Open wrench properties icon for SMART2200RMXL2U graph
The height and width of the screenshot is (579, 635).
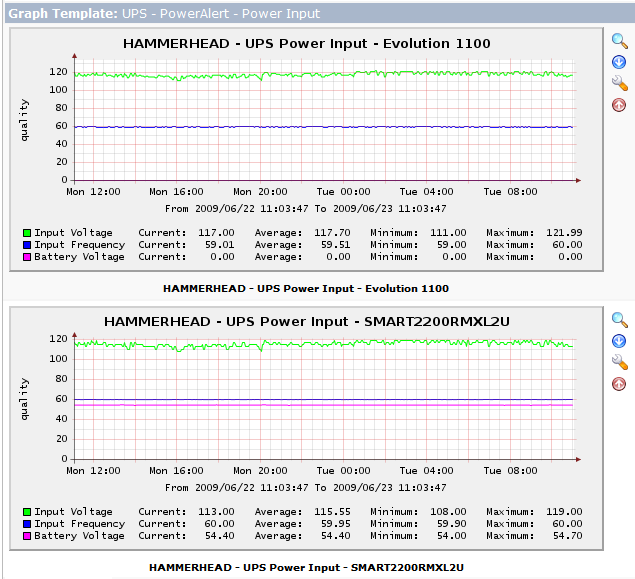click(x=620, y=362)
